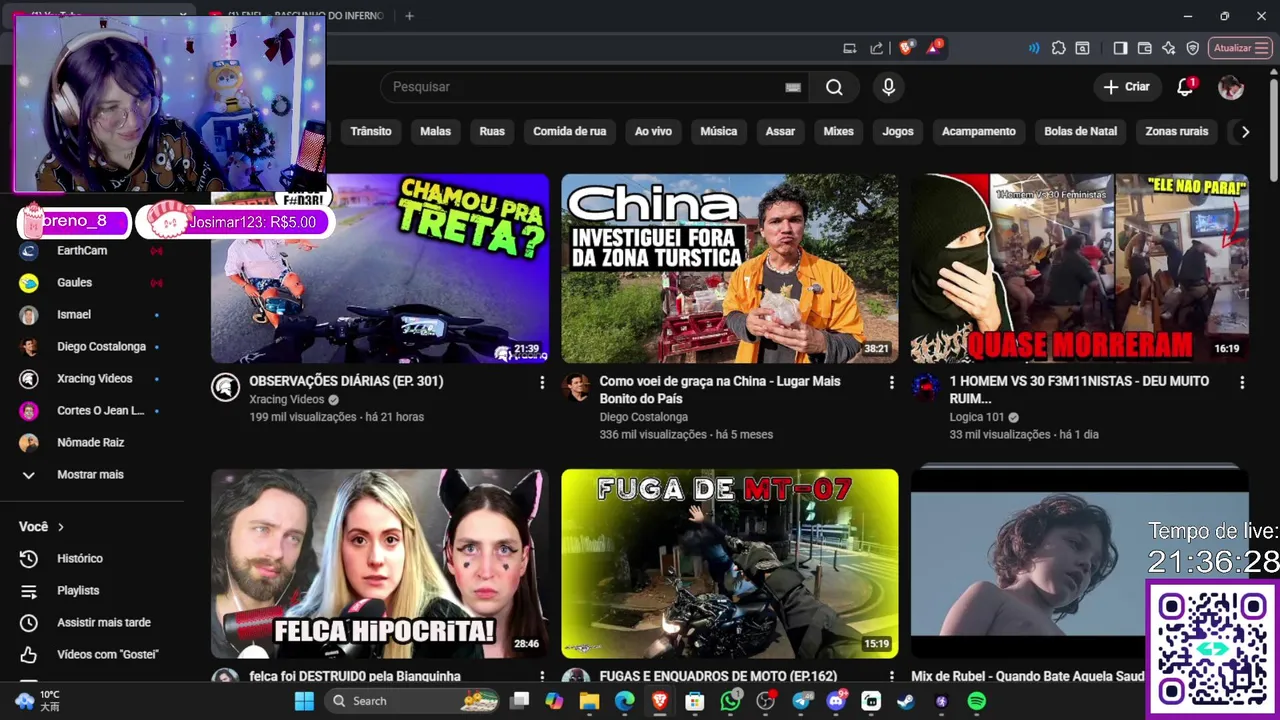Open Diego Costalonga channel under China video
The image size is (1280, 720).
tap(643, 417)
